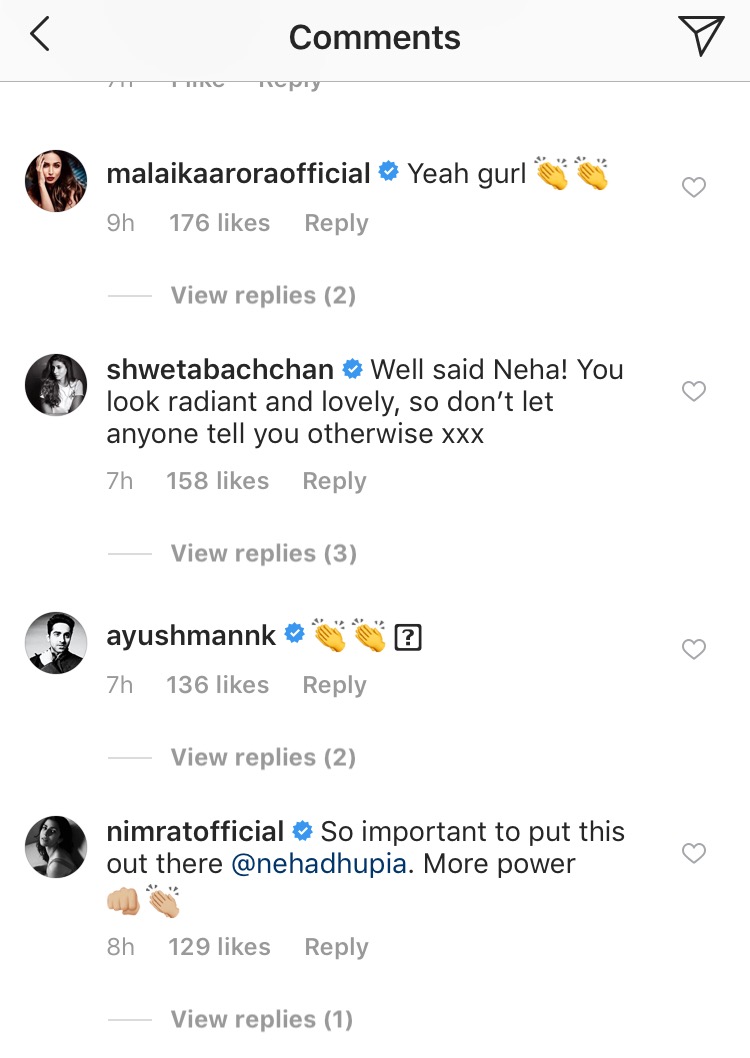Show View replies (1) under nimratofficial

point(262,1020)
